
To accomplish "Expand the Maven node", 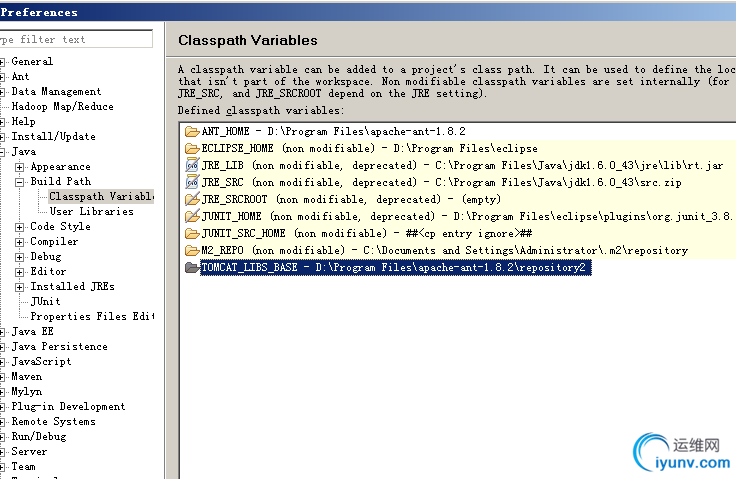I will coord(2,378).
